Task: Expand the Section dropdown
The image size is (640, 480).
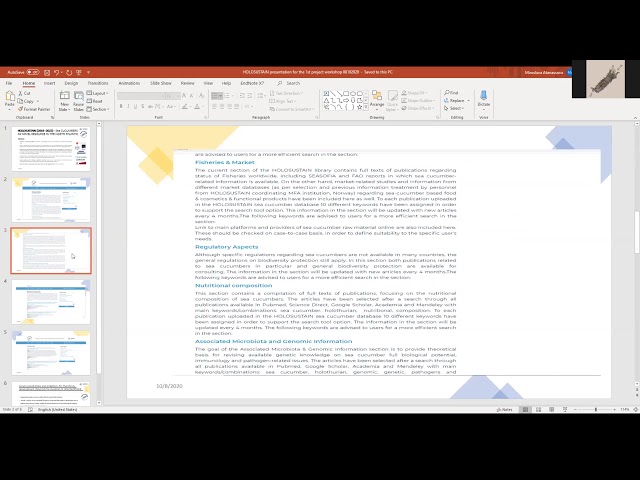Action: click(x=99, y=109)
